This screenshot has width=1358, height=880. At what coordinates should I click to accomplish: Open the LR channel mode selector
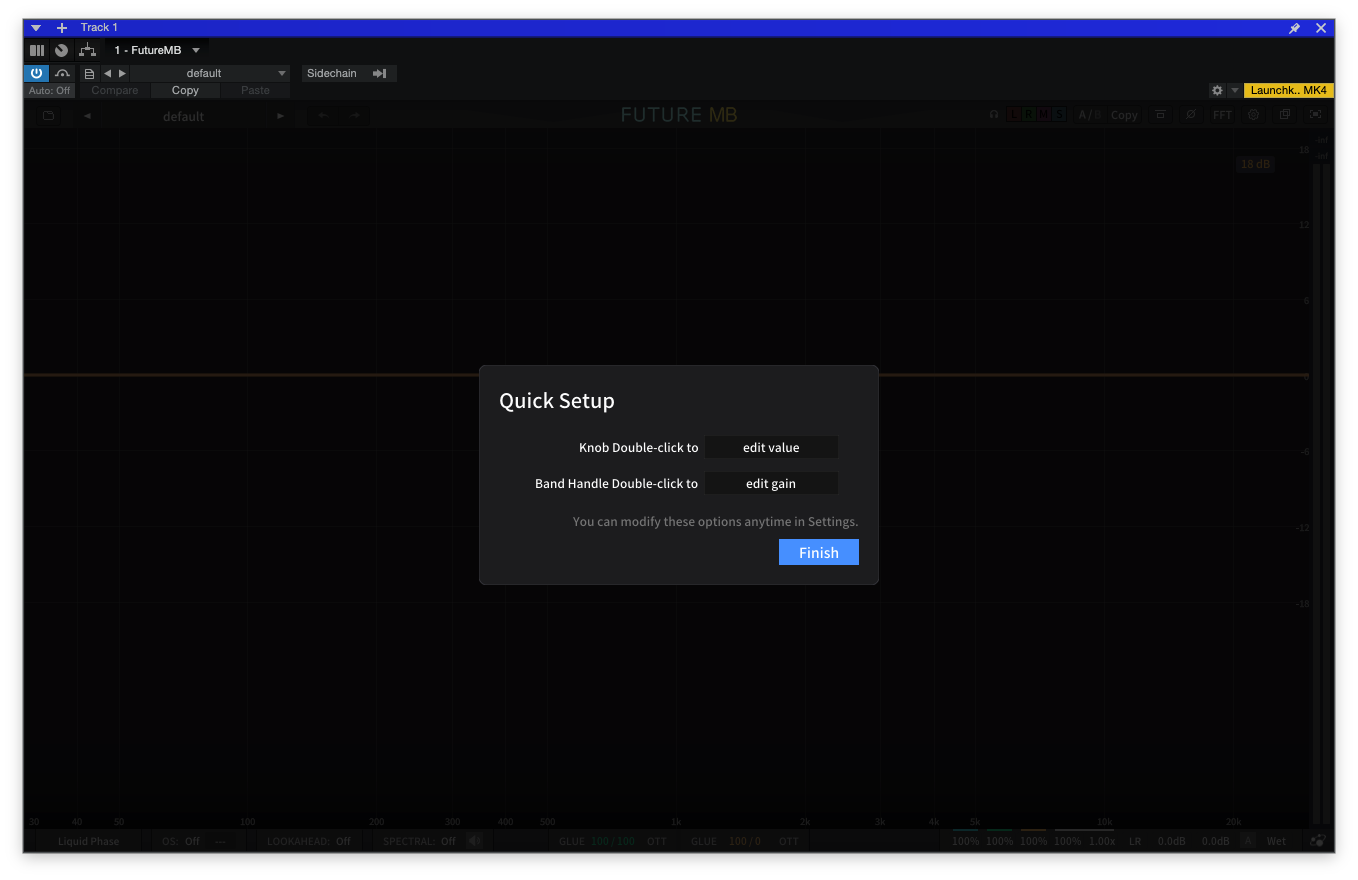[1135, 841]
